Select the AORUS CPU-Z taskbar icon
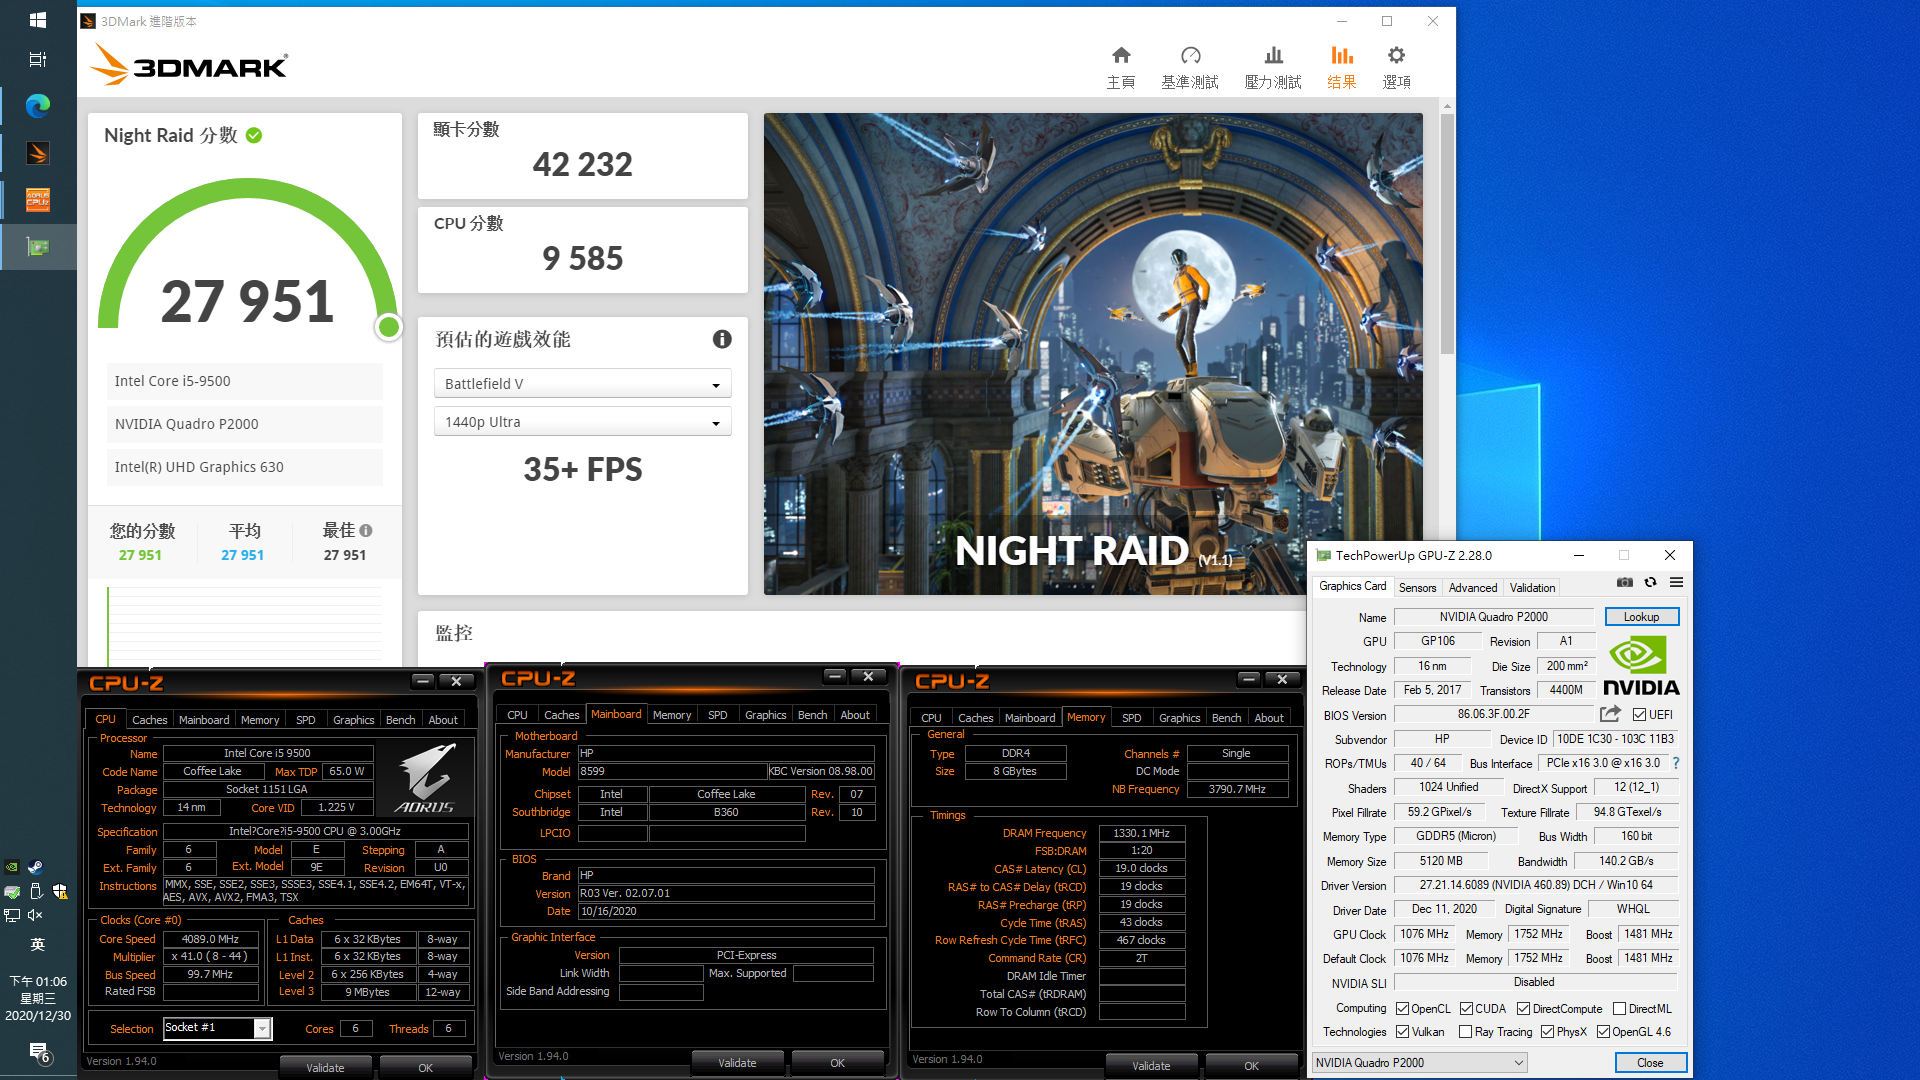 pyautogui.click(x=38, y=200)
